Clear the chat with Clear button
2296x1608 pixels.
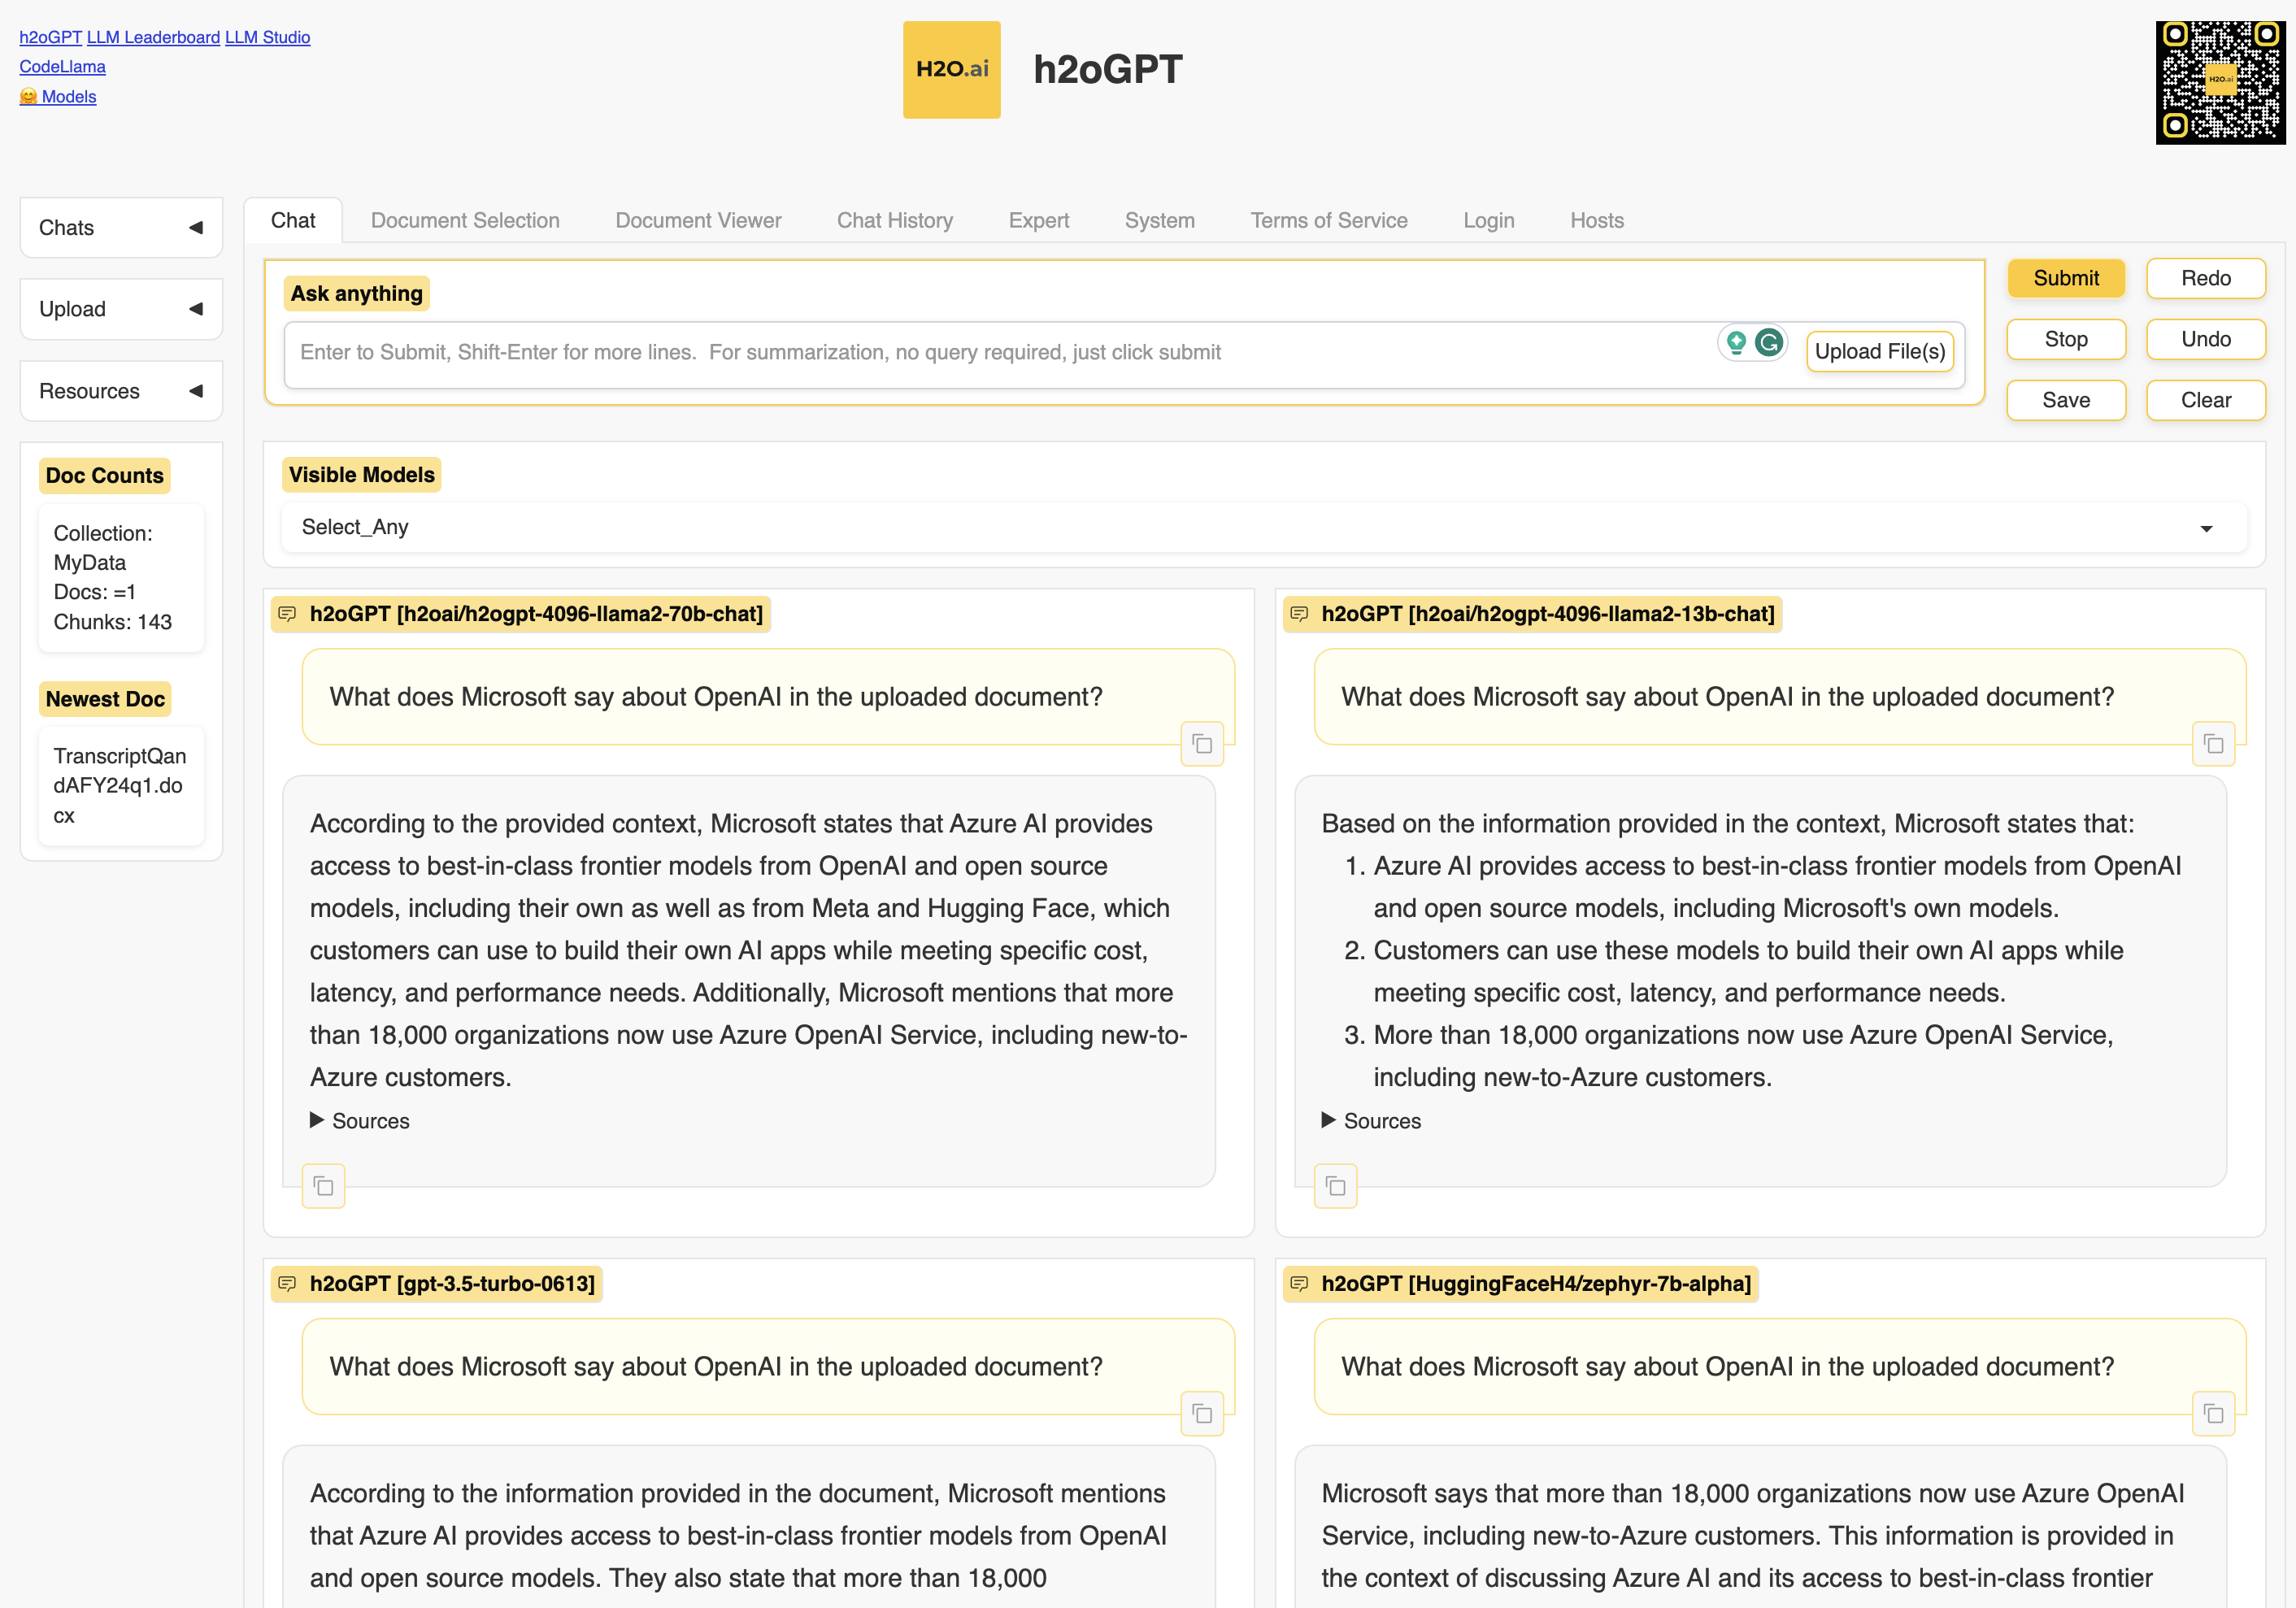(2206, 400)
